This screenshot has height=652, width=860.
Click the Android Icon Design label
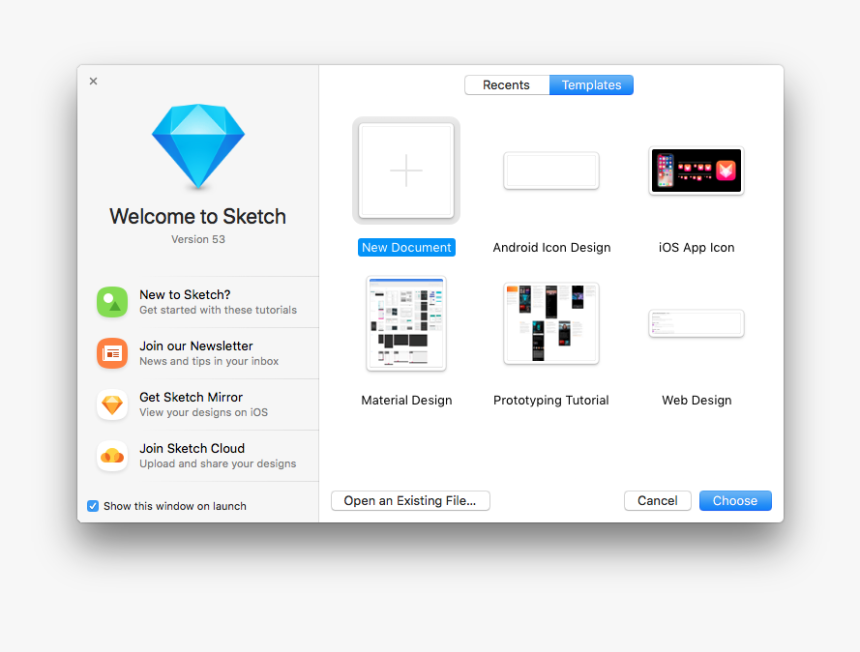click(x=551, y=247)
